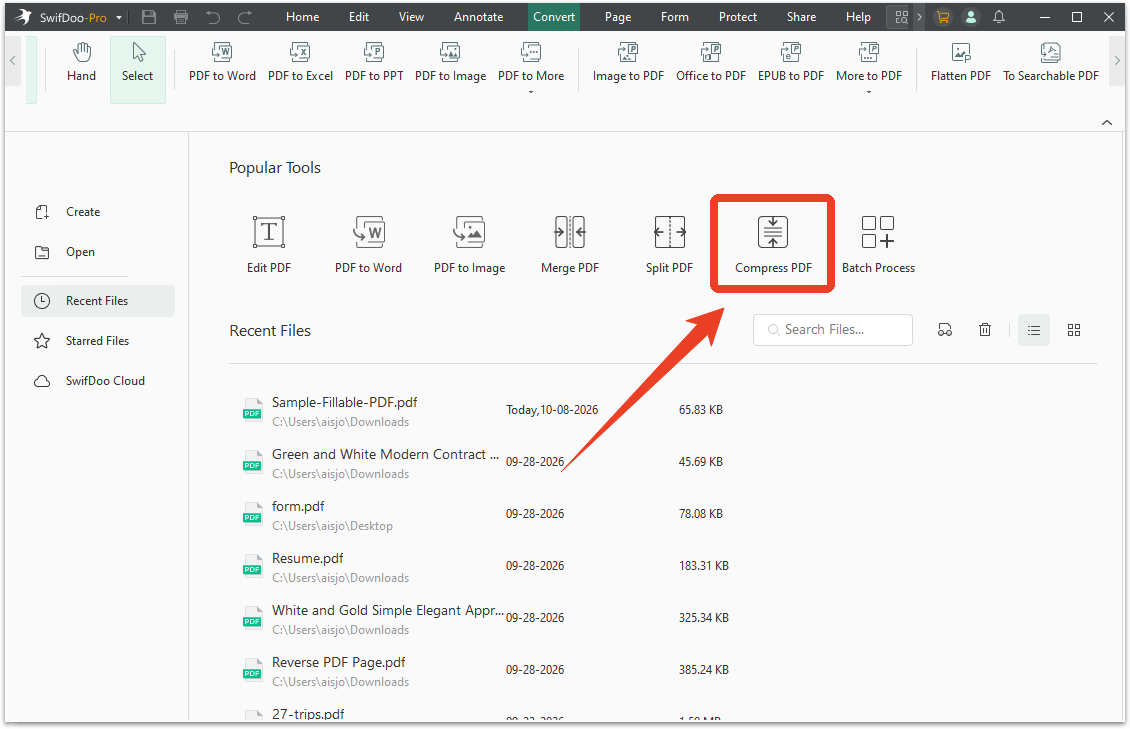The width and height of the screenshot is (1130, 729).
Task: Click the Flatten PDF tool
Action: 961,63
